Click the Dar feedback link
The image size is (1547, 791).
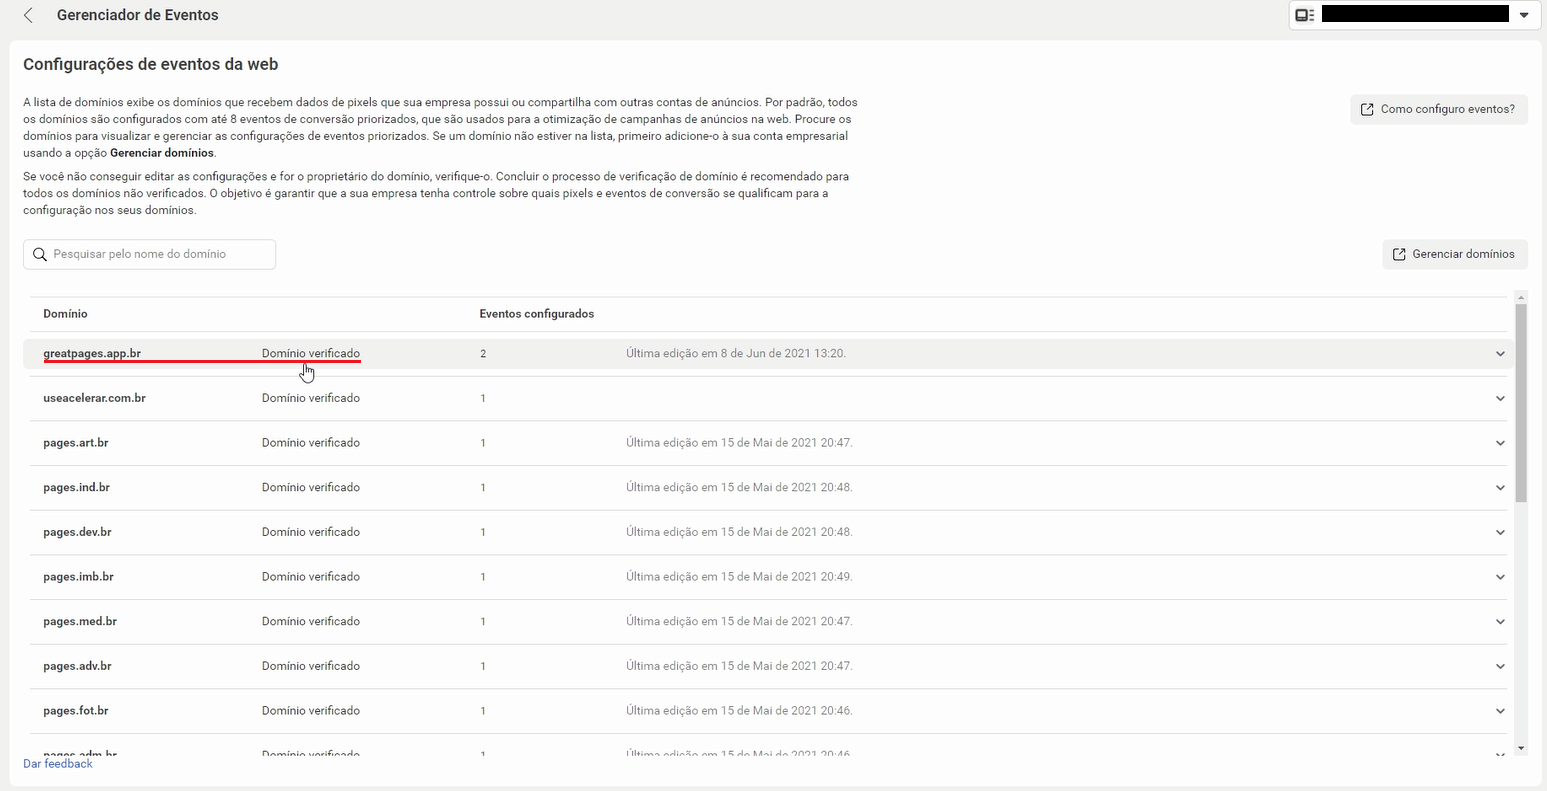click(x=58, y=764)
